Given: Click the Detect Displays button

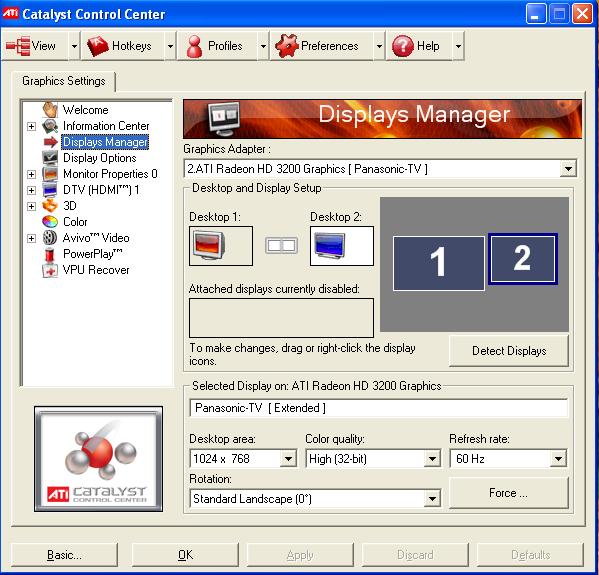Looking at the screenshot, I should click(509, 351).
